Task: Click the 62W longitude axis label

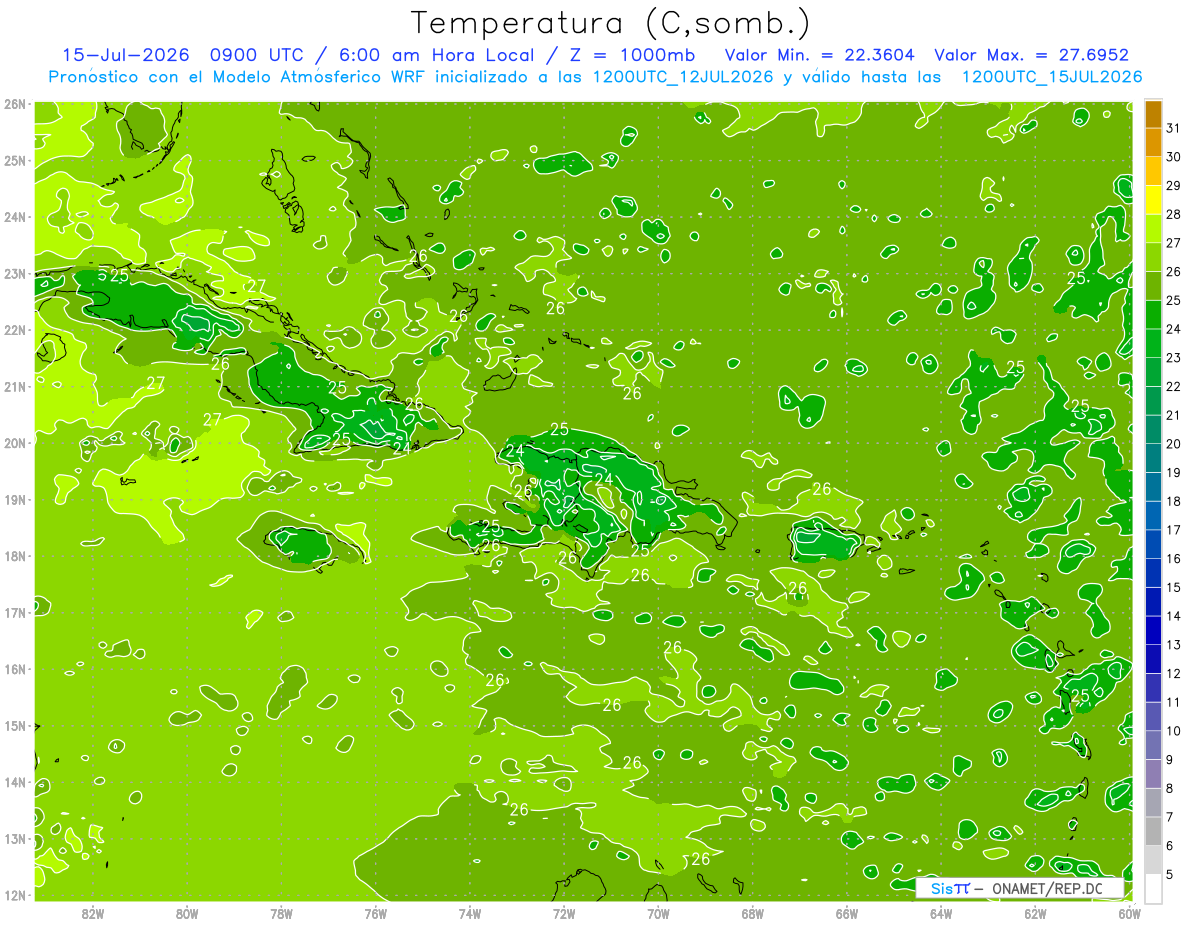Action: pos(1035,913)
